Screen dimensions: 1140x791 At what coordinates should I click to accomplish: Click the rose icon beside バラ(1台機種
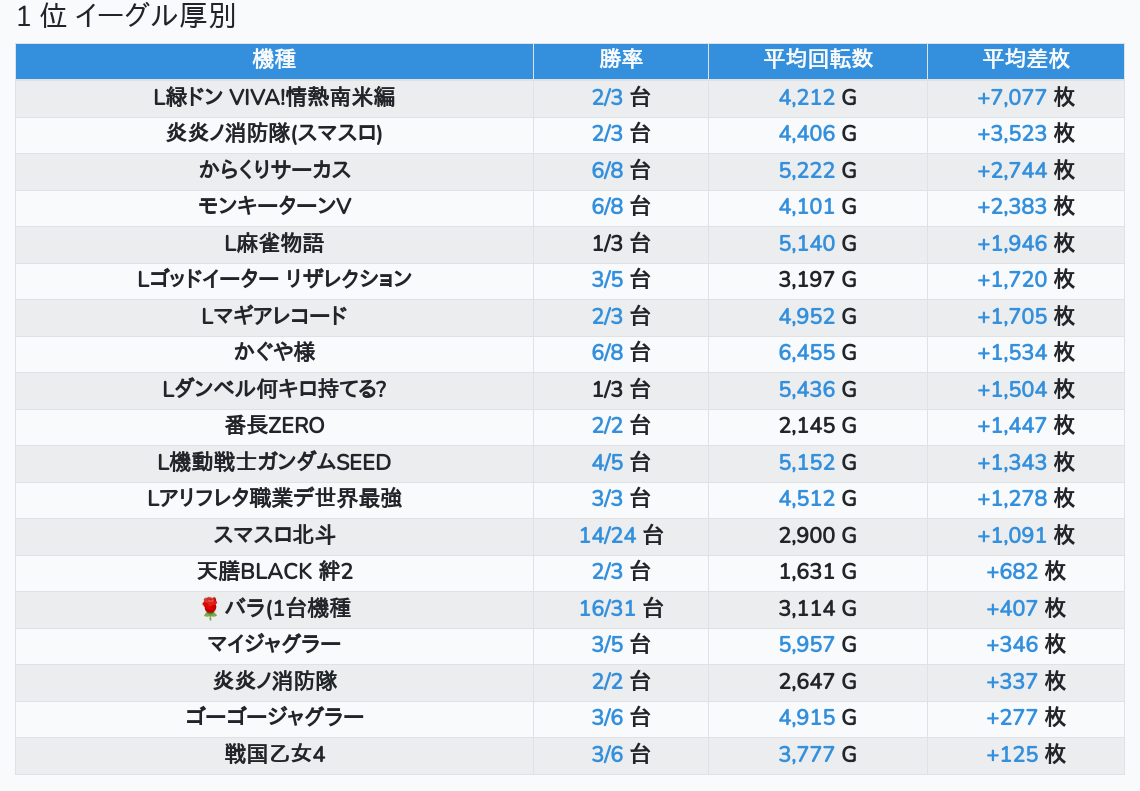point(209,608)
